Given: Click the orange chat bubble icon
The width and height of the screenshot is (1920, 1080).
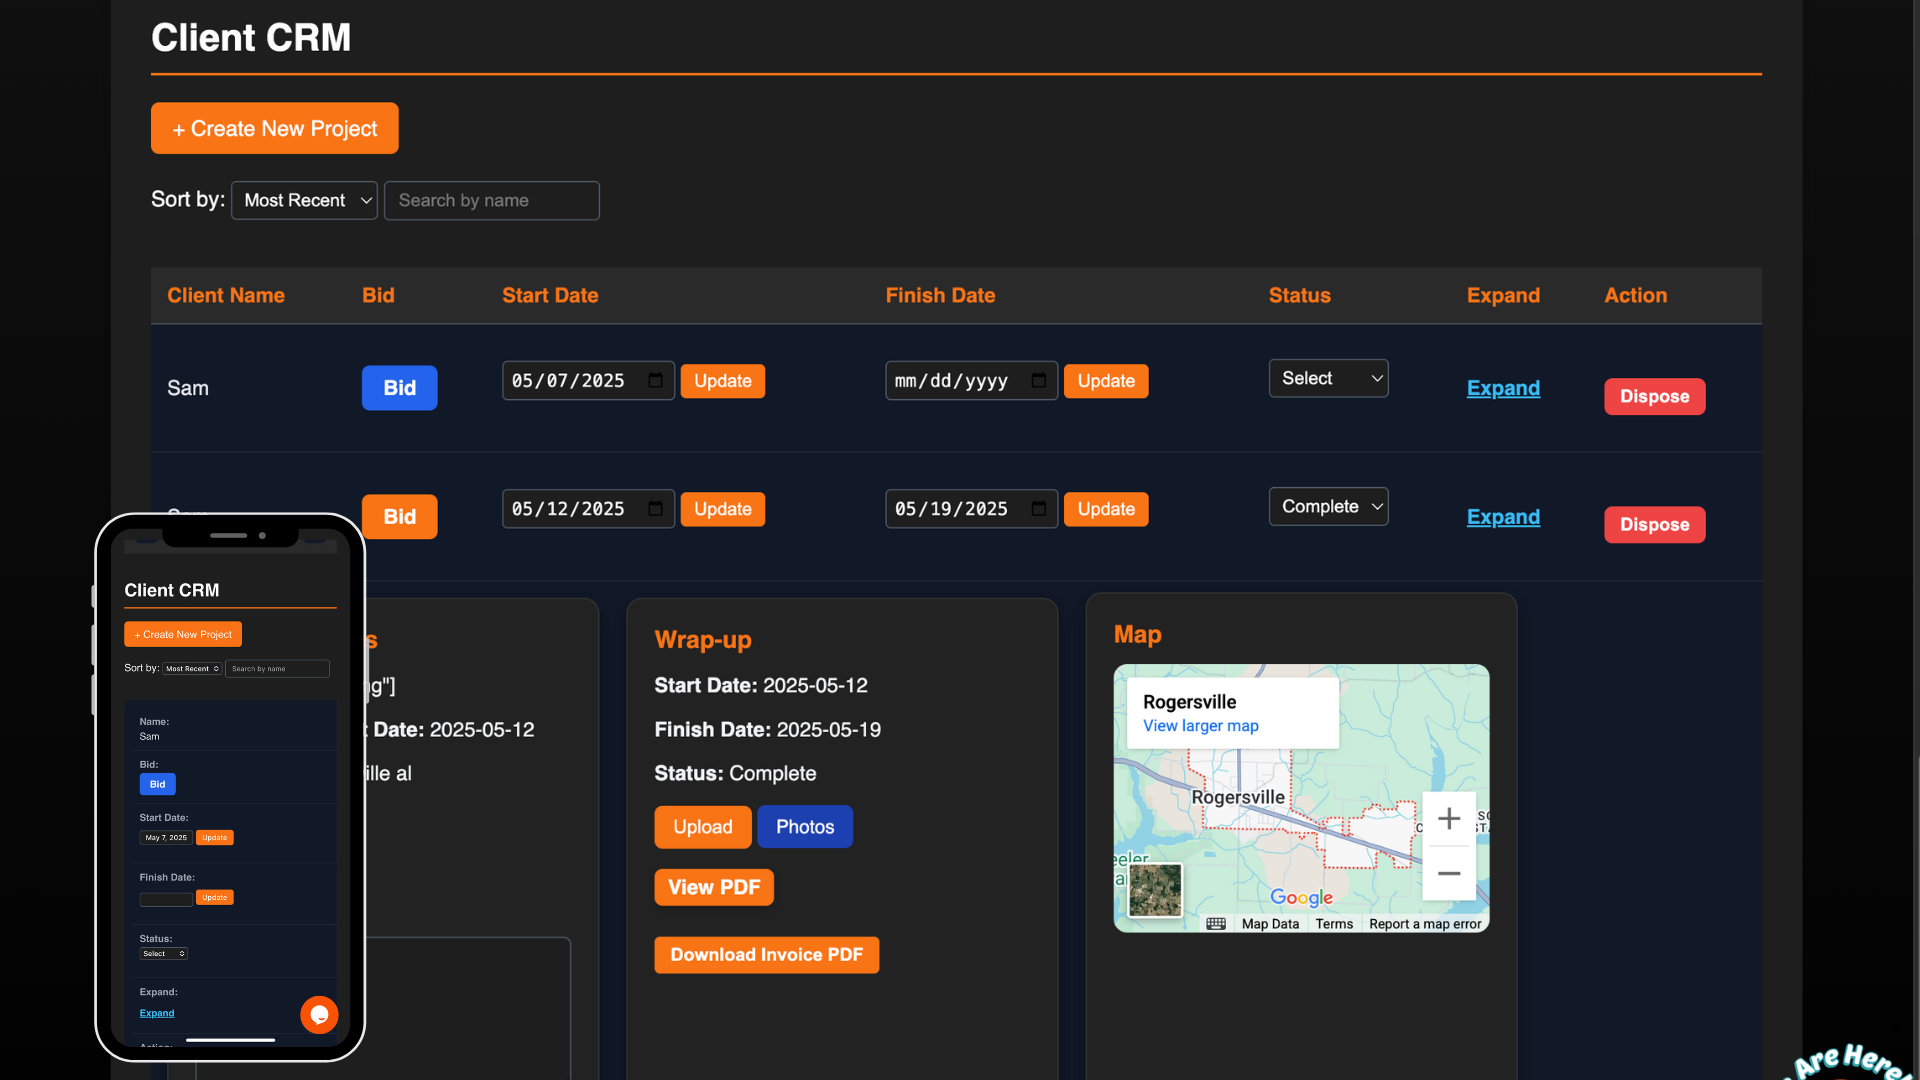Looking at the screenshot, I should coord(319,1014).
